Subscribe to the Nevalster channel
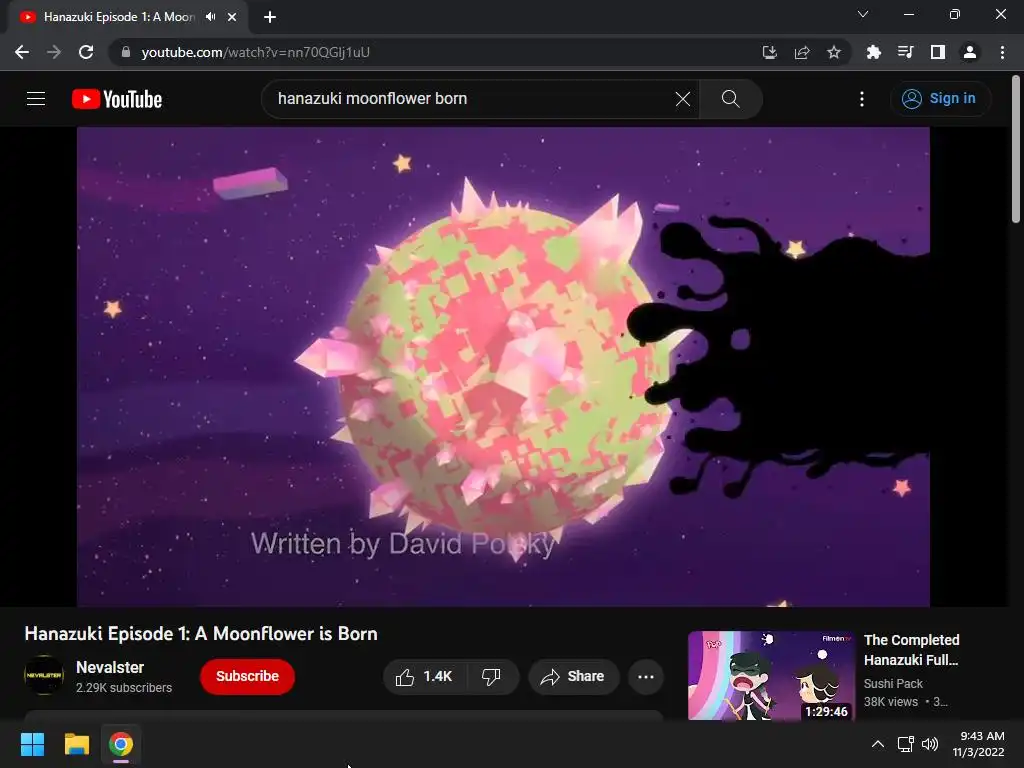Viewport: 1024px width, 768px height. pos(248,677)
